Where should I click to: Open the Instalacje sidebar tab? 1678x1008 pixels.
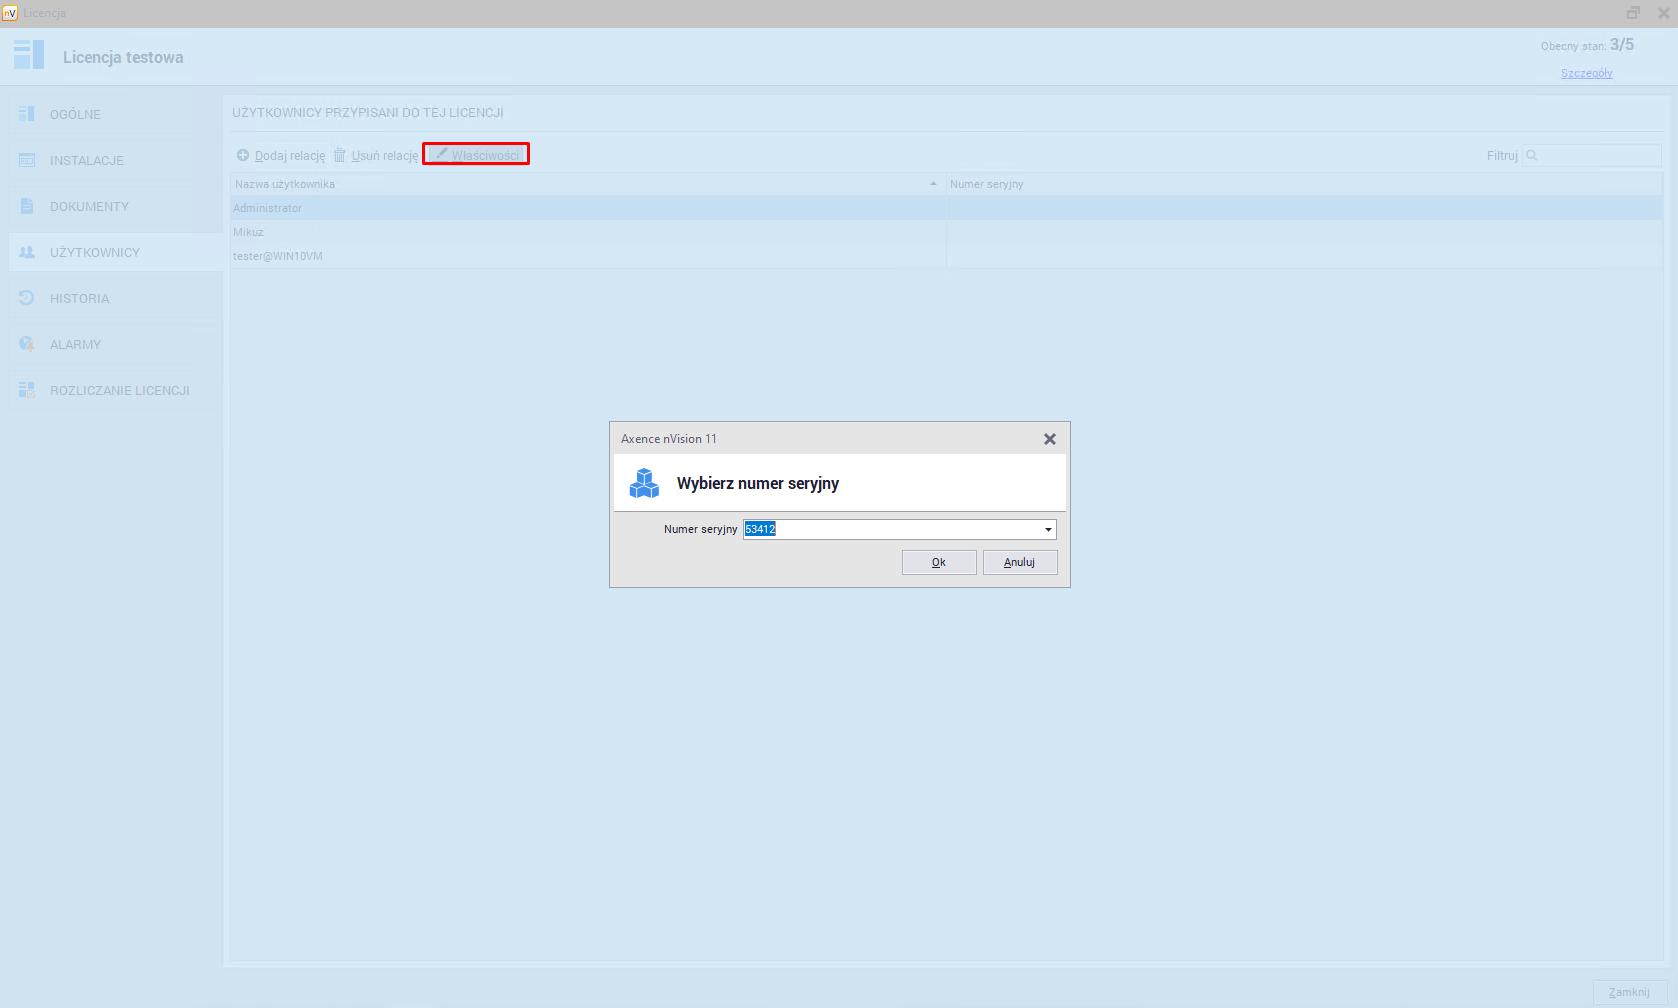[x=87, y=160]
